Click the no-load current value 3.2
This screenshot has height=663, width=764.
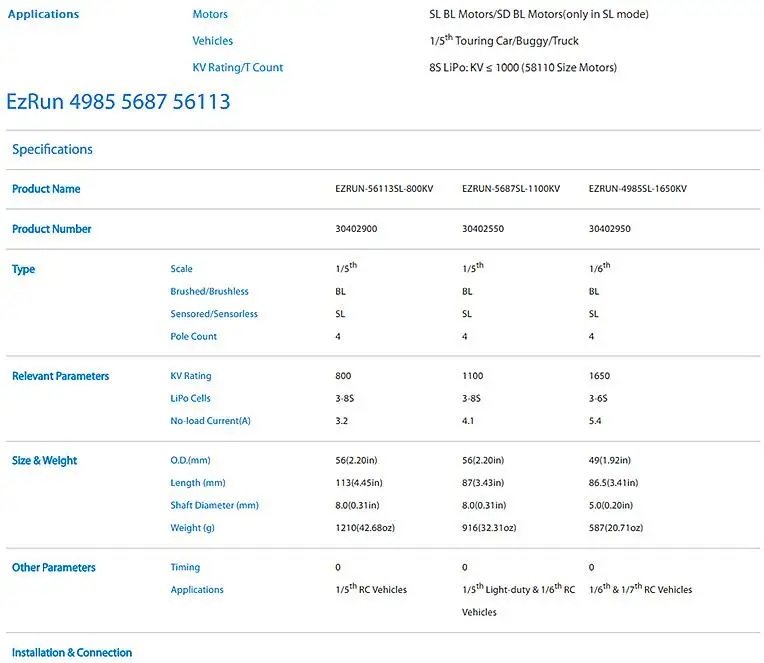[x=342, y=421]
